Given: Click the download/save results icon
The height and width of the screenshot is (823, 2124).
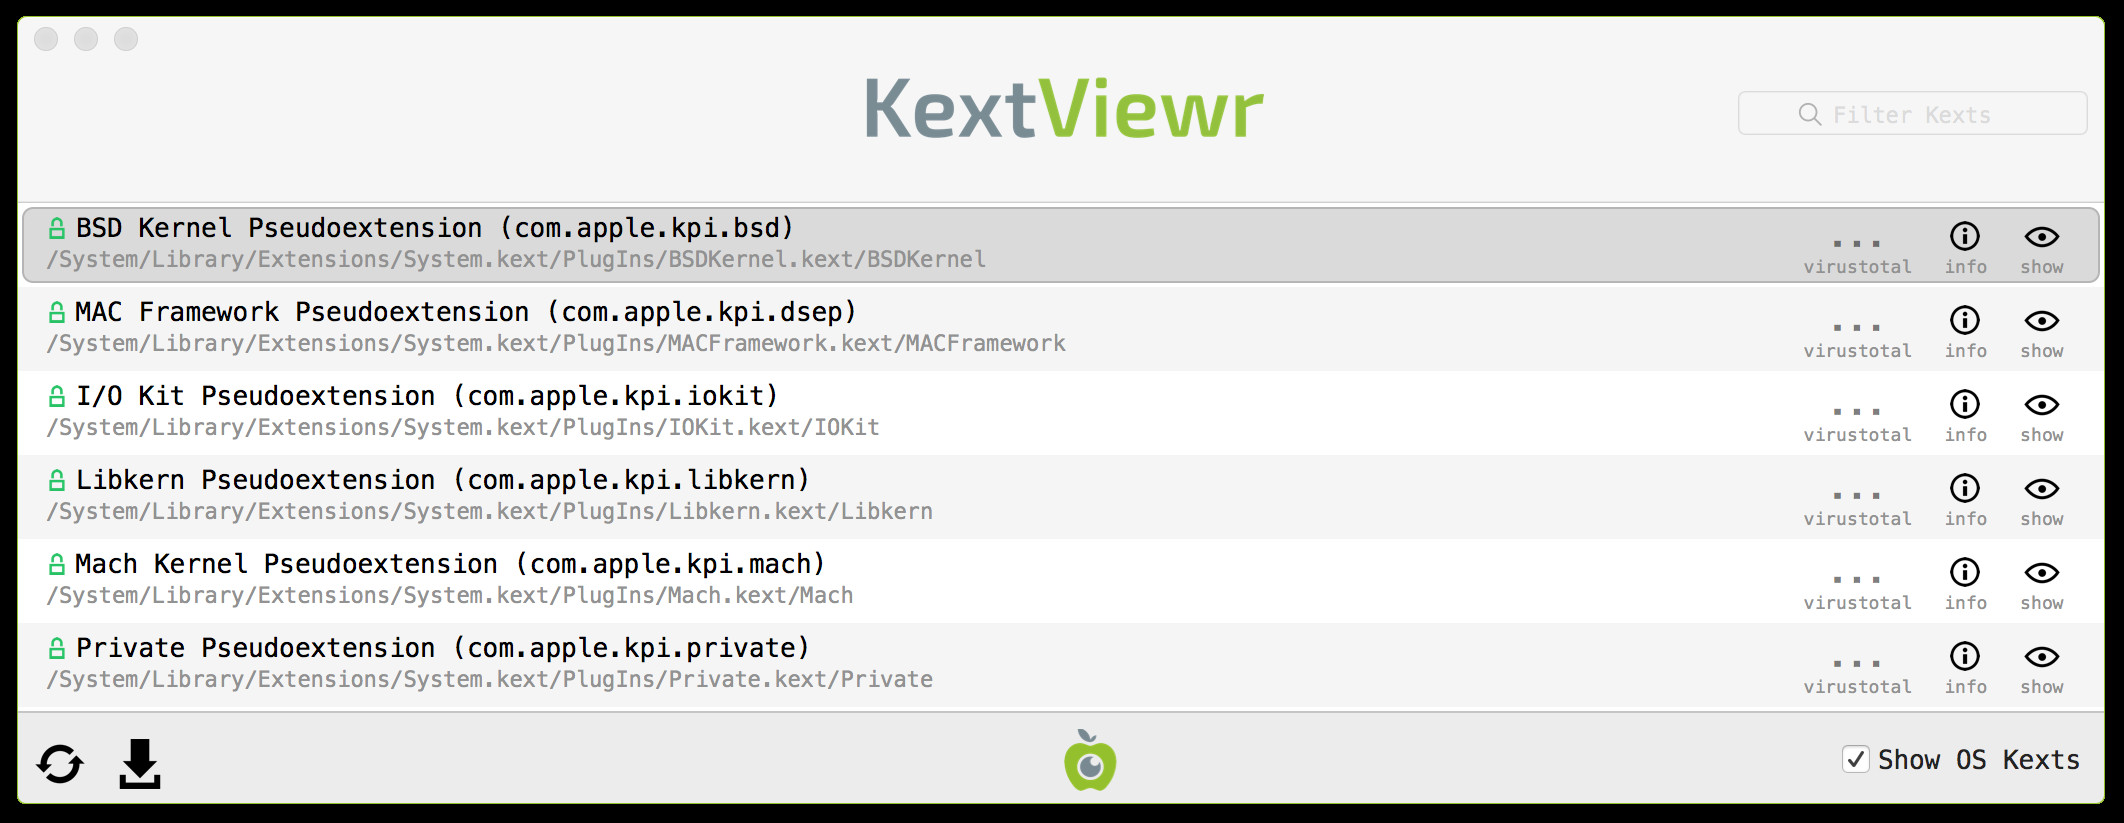Looking at the screenshot, I should coord(140,764).
